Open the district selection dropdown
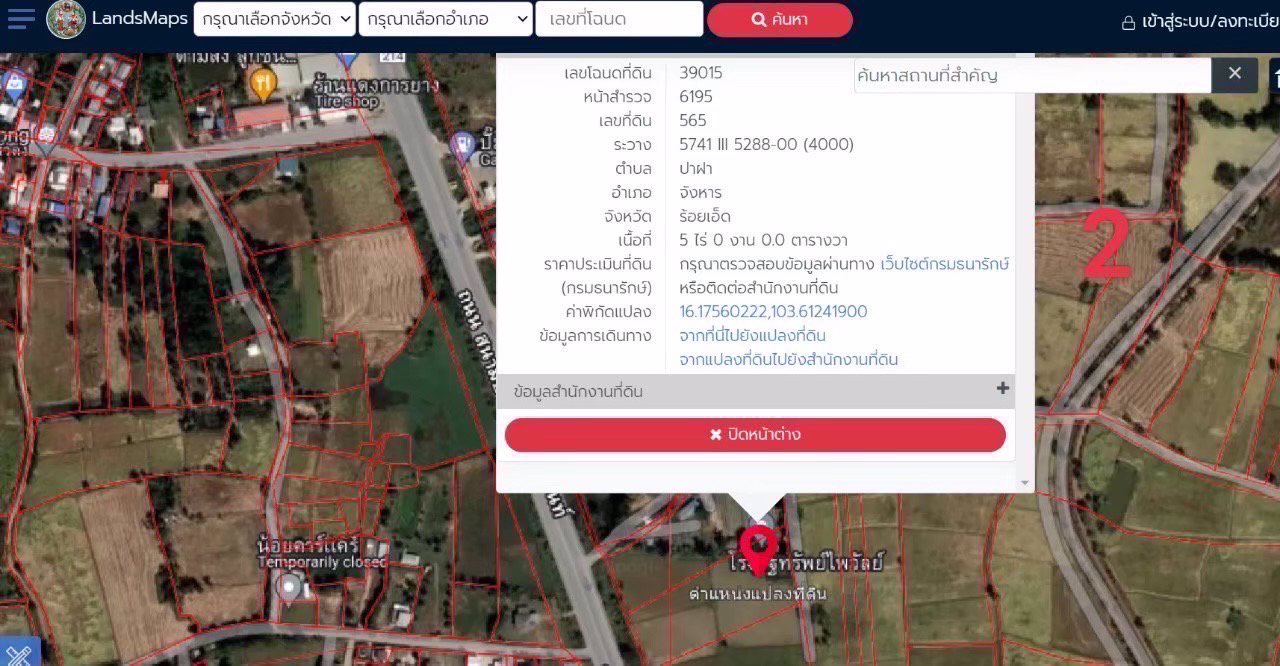Screen dimensions: 1280x666 pyautogui.click(x=445, y=19)
